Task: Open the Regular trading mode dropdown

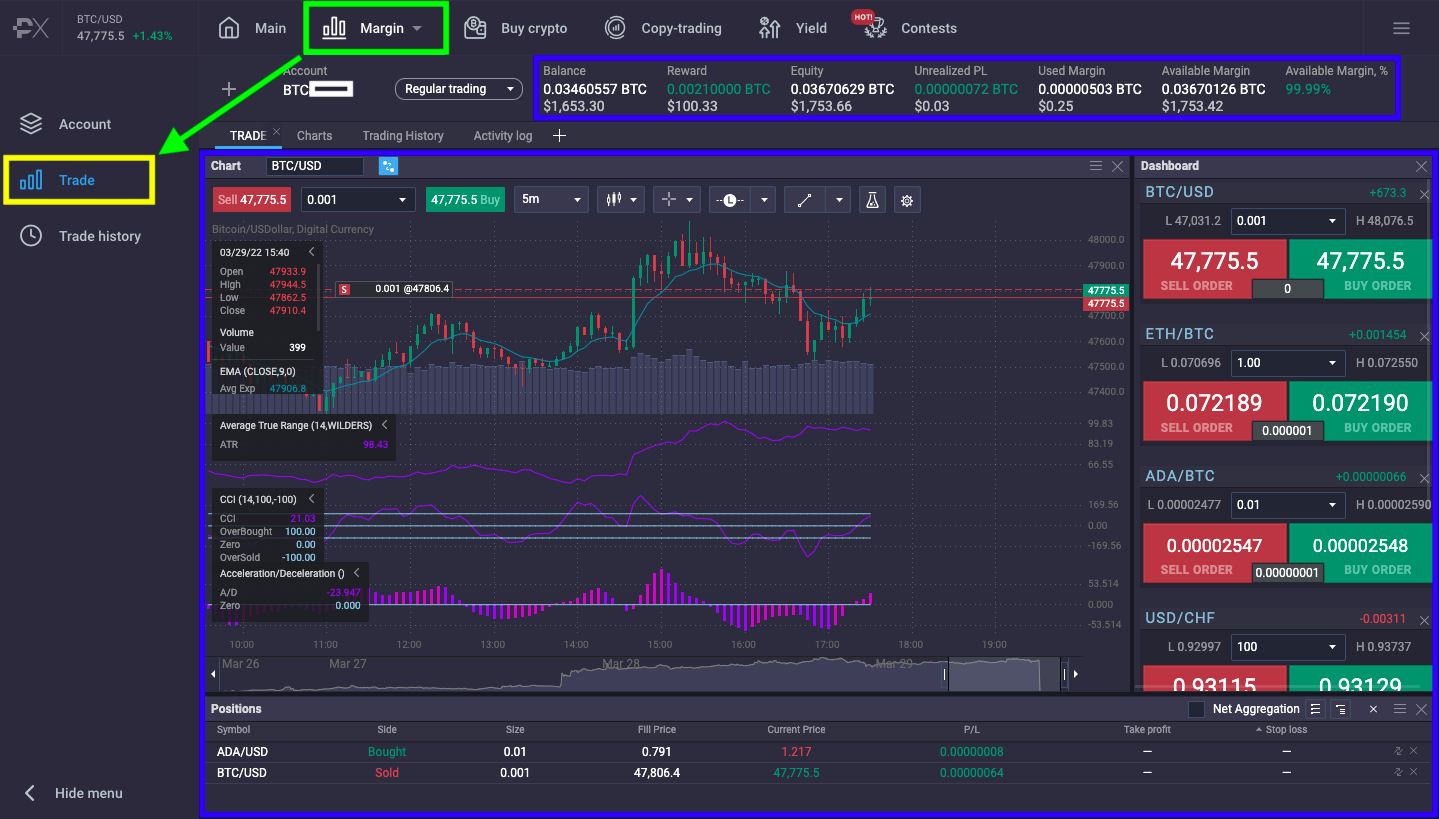Action: tap(459, 89)
